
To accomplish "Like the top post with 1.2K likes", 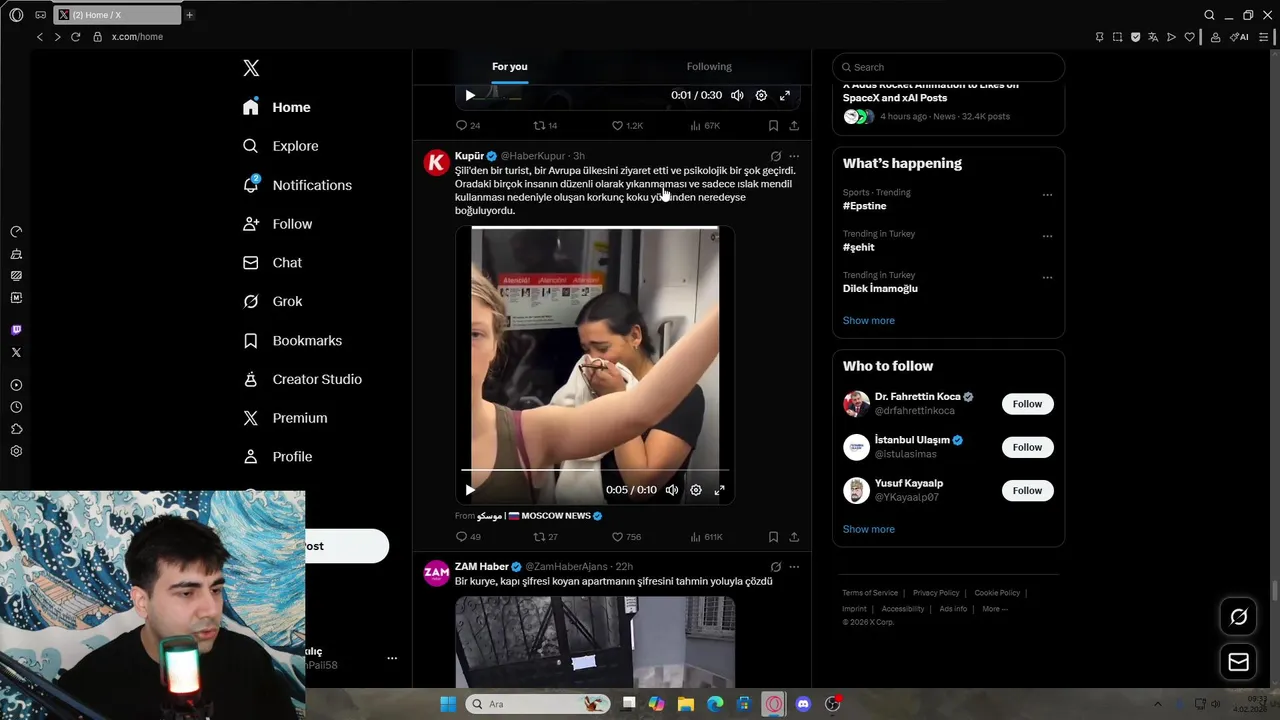I will pos(627,126).
